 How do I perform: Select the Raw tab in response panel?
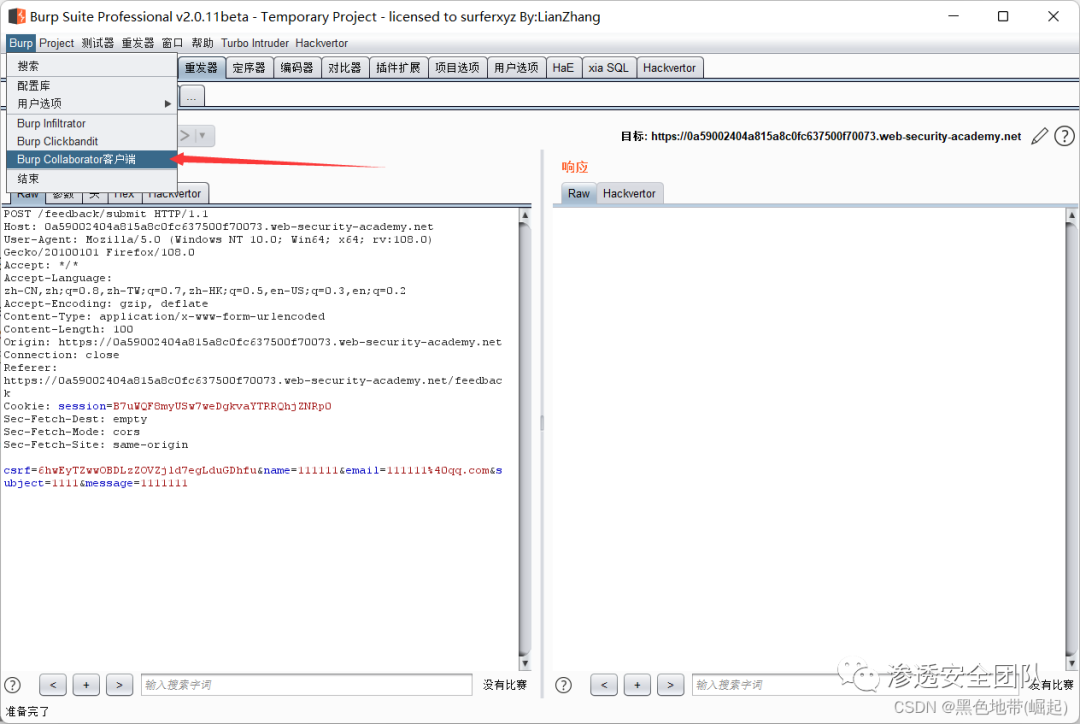(579, 194)
